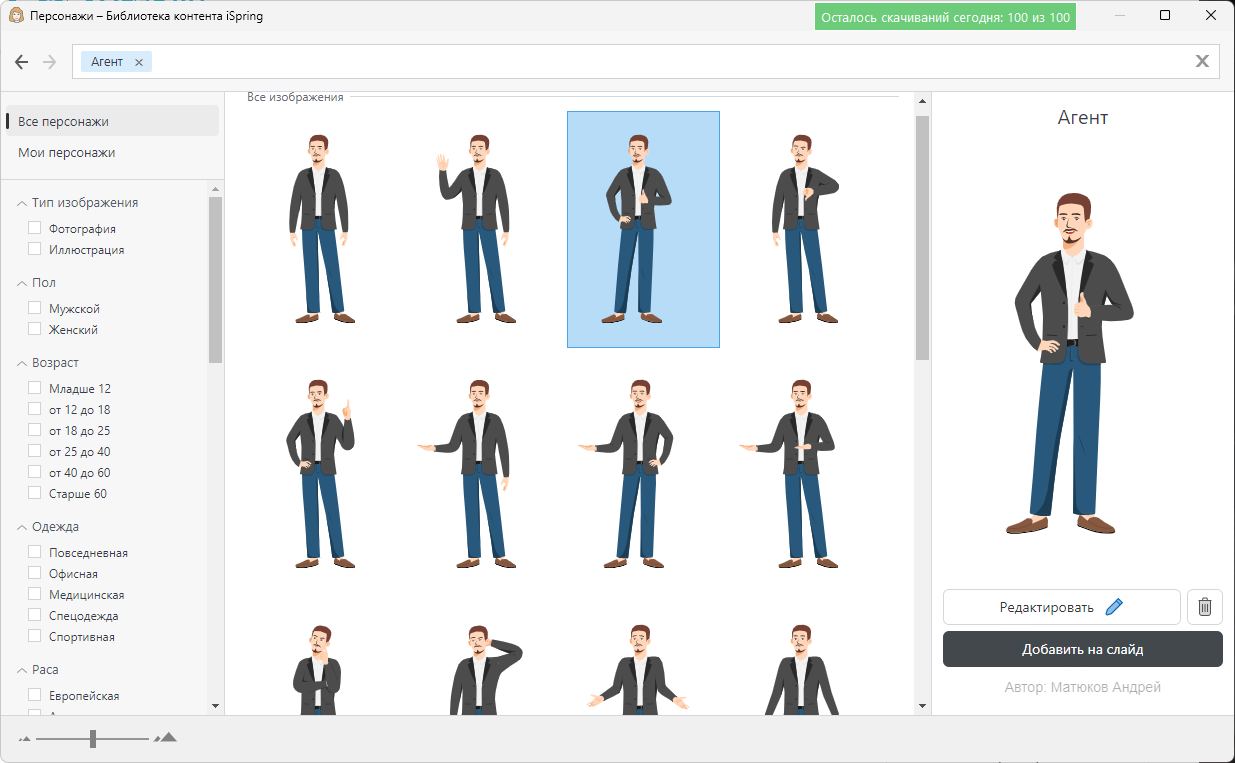Check the Спецодежда checkbox
Viewport: 1235px width, 763px height.
click(35, 615)
